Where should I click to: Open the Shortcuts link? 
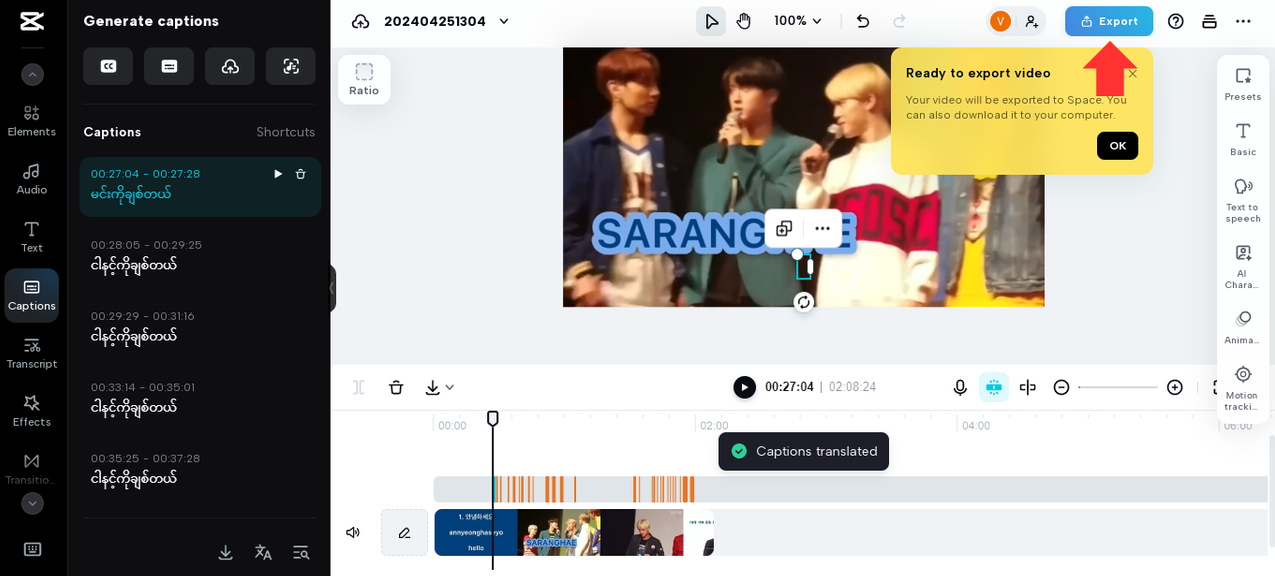[286, 132]
